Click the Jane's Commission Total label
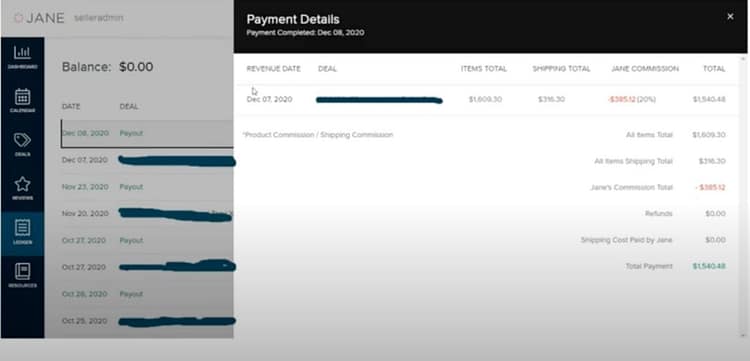750x361 pixels. tap(631, 187)
